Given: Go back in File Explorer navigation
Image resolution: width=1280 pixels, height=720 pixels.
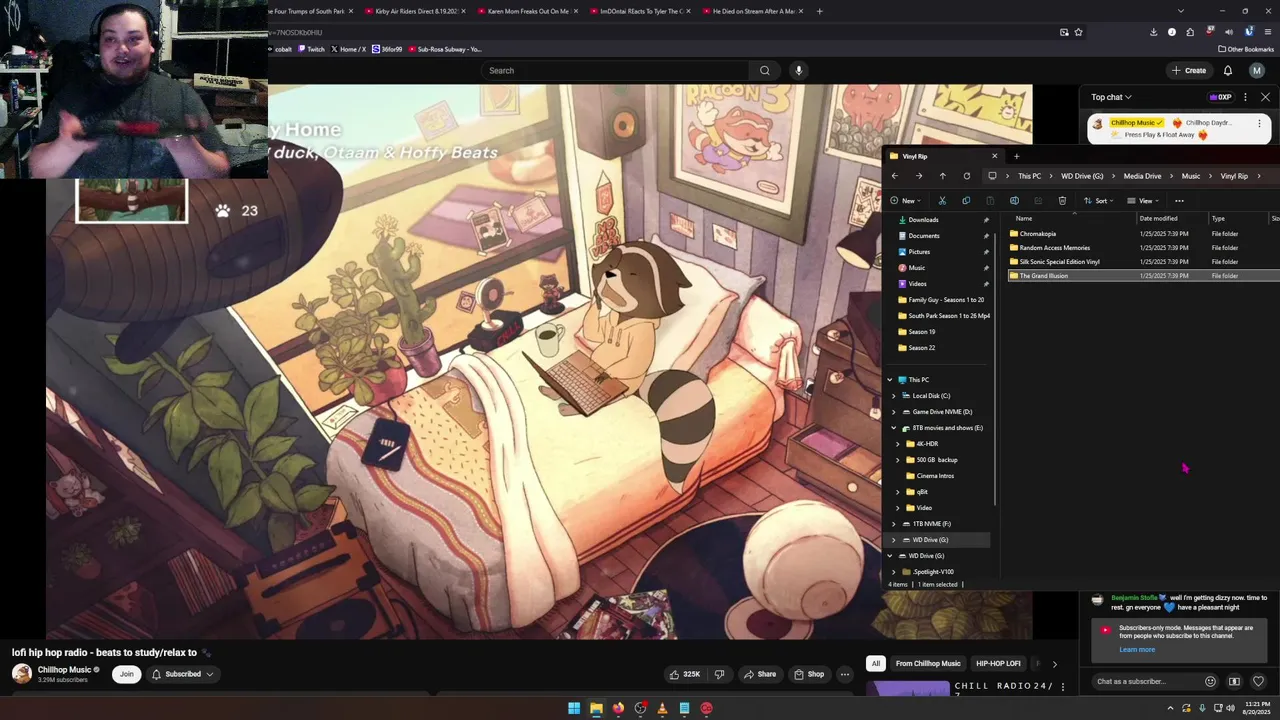Looking at the screenshot, I should coord(895,176).
